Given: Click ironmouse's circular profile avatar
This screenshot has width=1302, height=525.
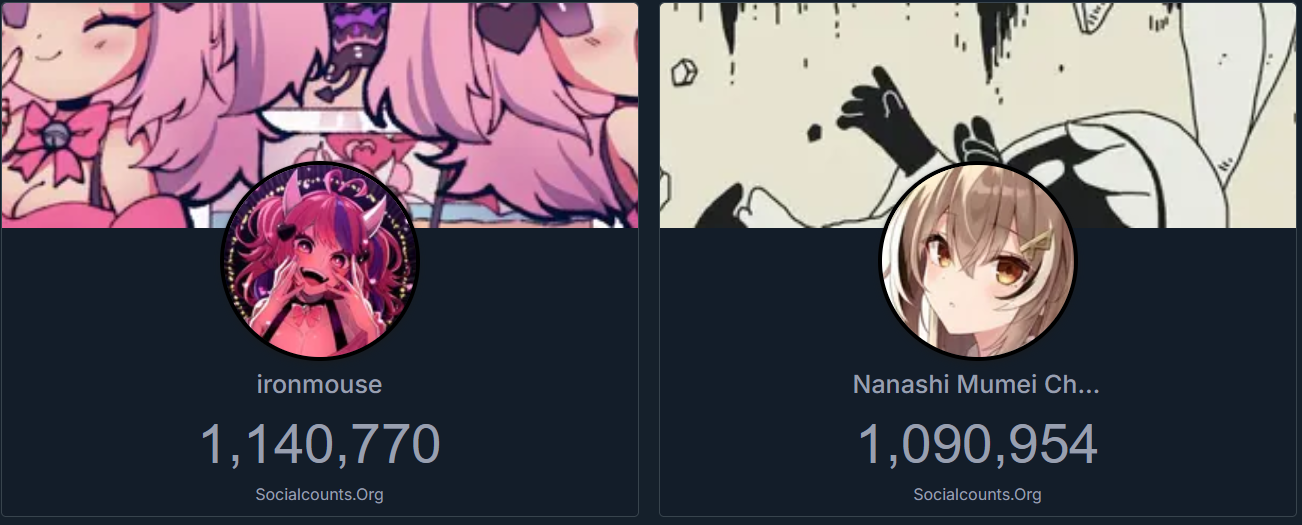Looking at the screenshot, I should pyautogui.click(x=320, y=261).
